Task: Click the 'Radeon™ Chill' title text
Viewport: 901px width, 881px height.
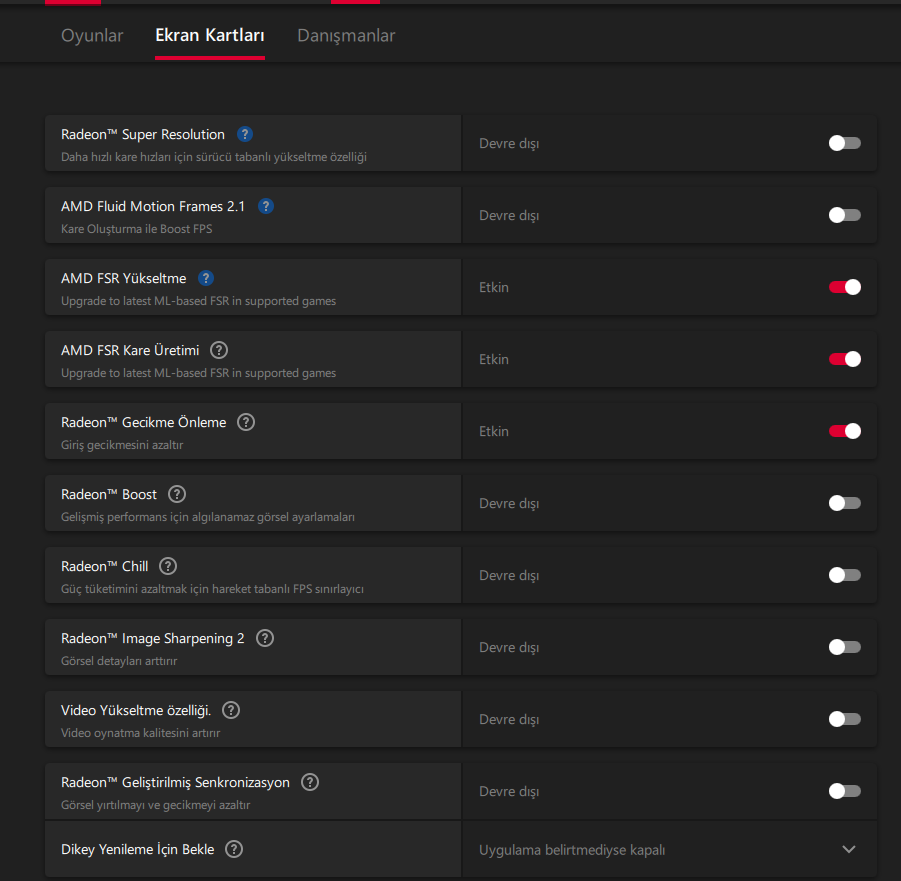Action: [105, 566]
